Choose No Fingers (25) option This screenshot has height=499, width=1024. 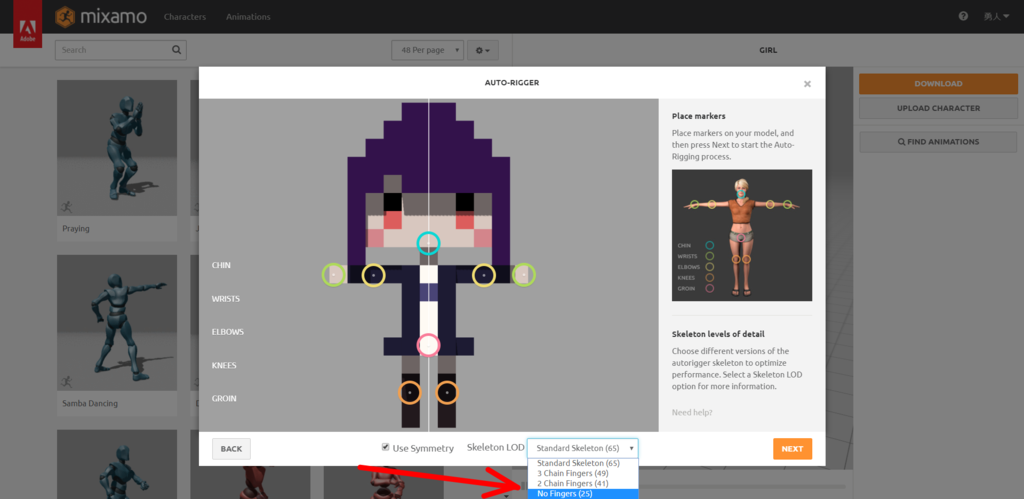583,494
